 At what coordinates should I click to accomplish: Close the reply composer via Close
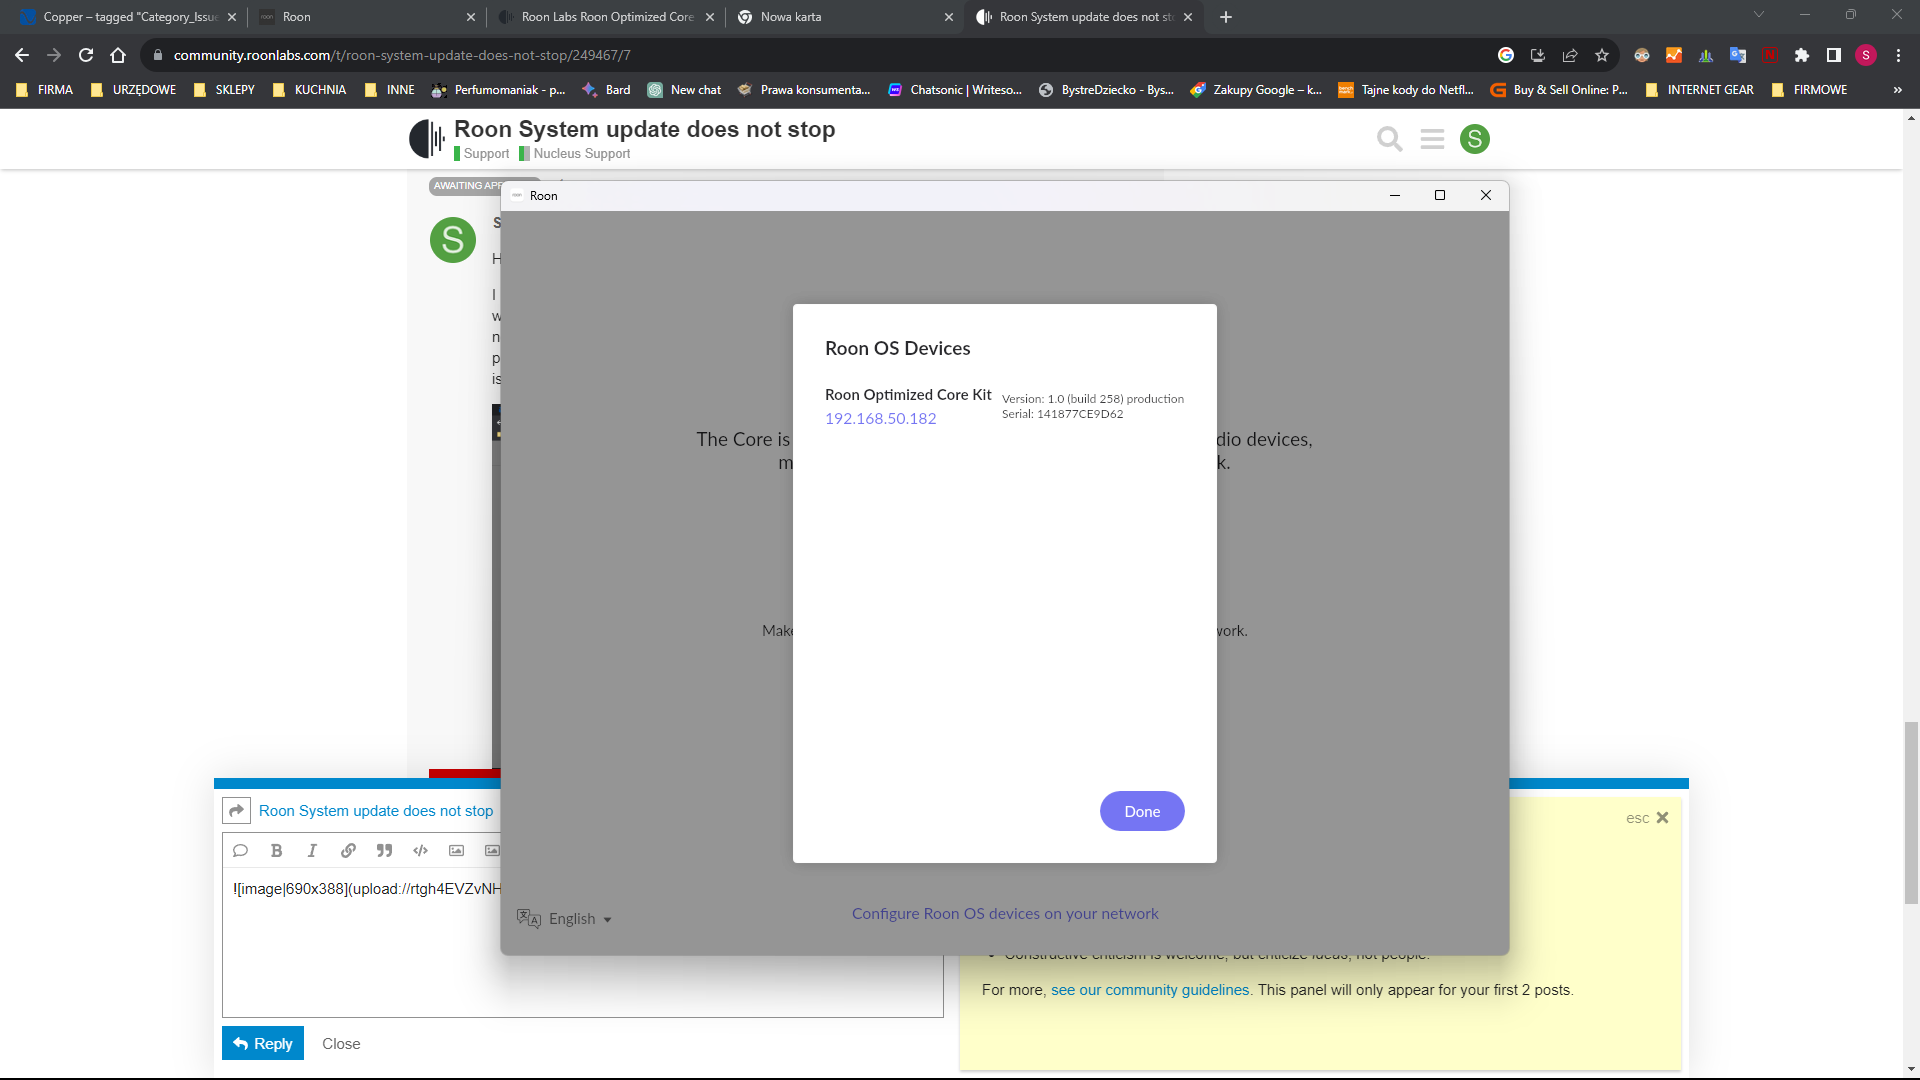point(341,1043)
